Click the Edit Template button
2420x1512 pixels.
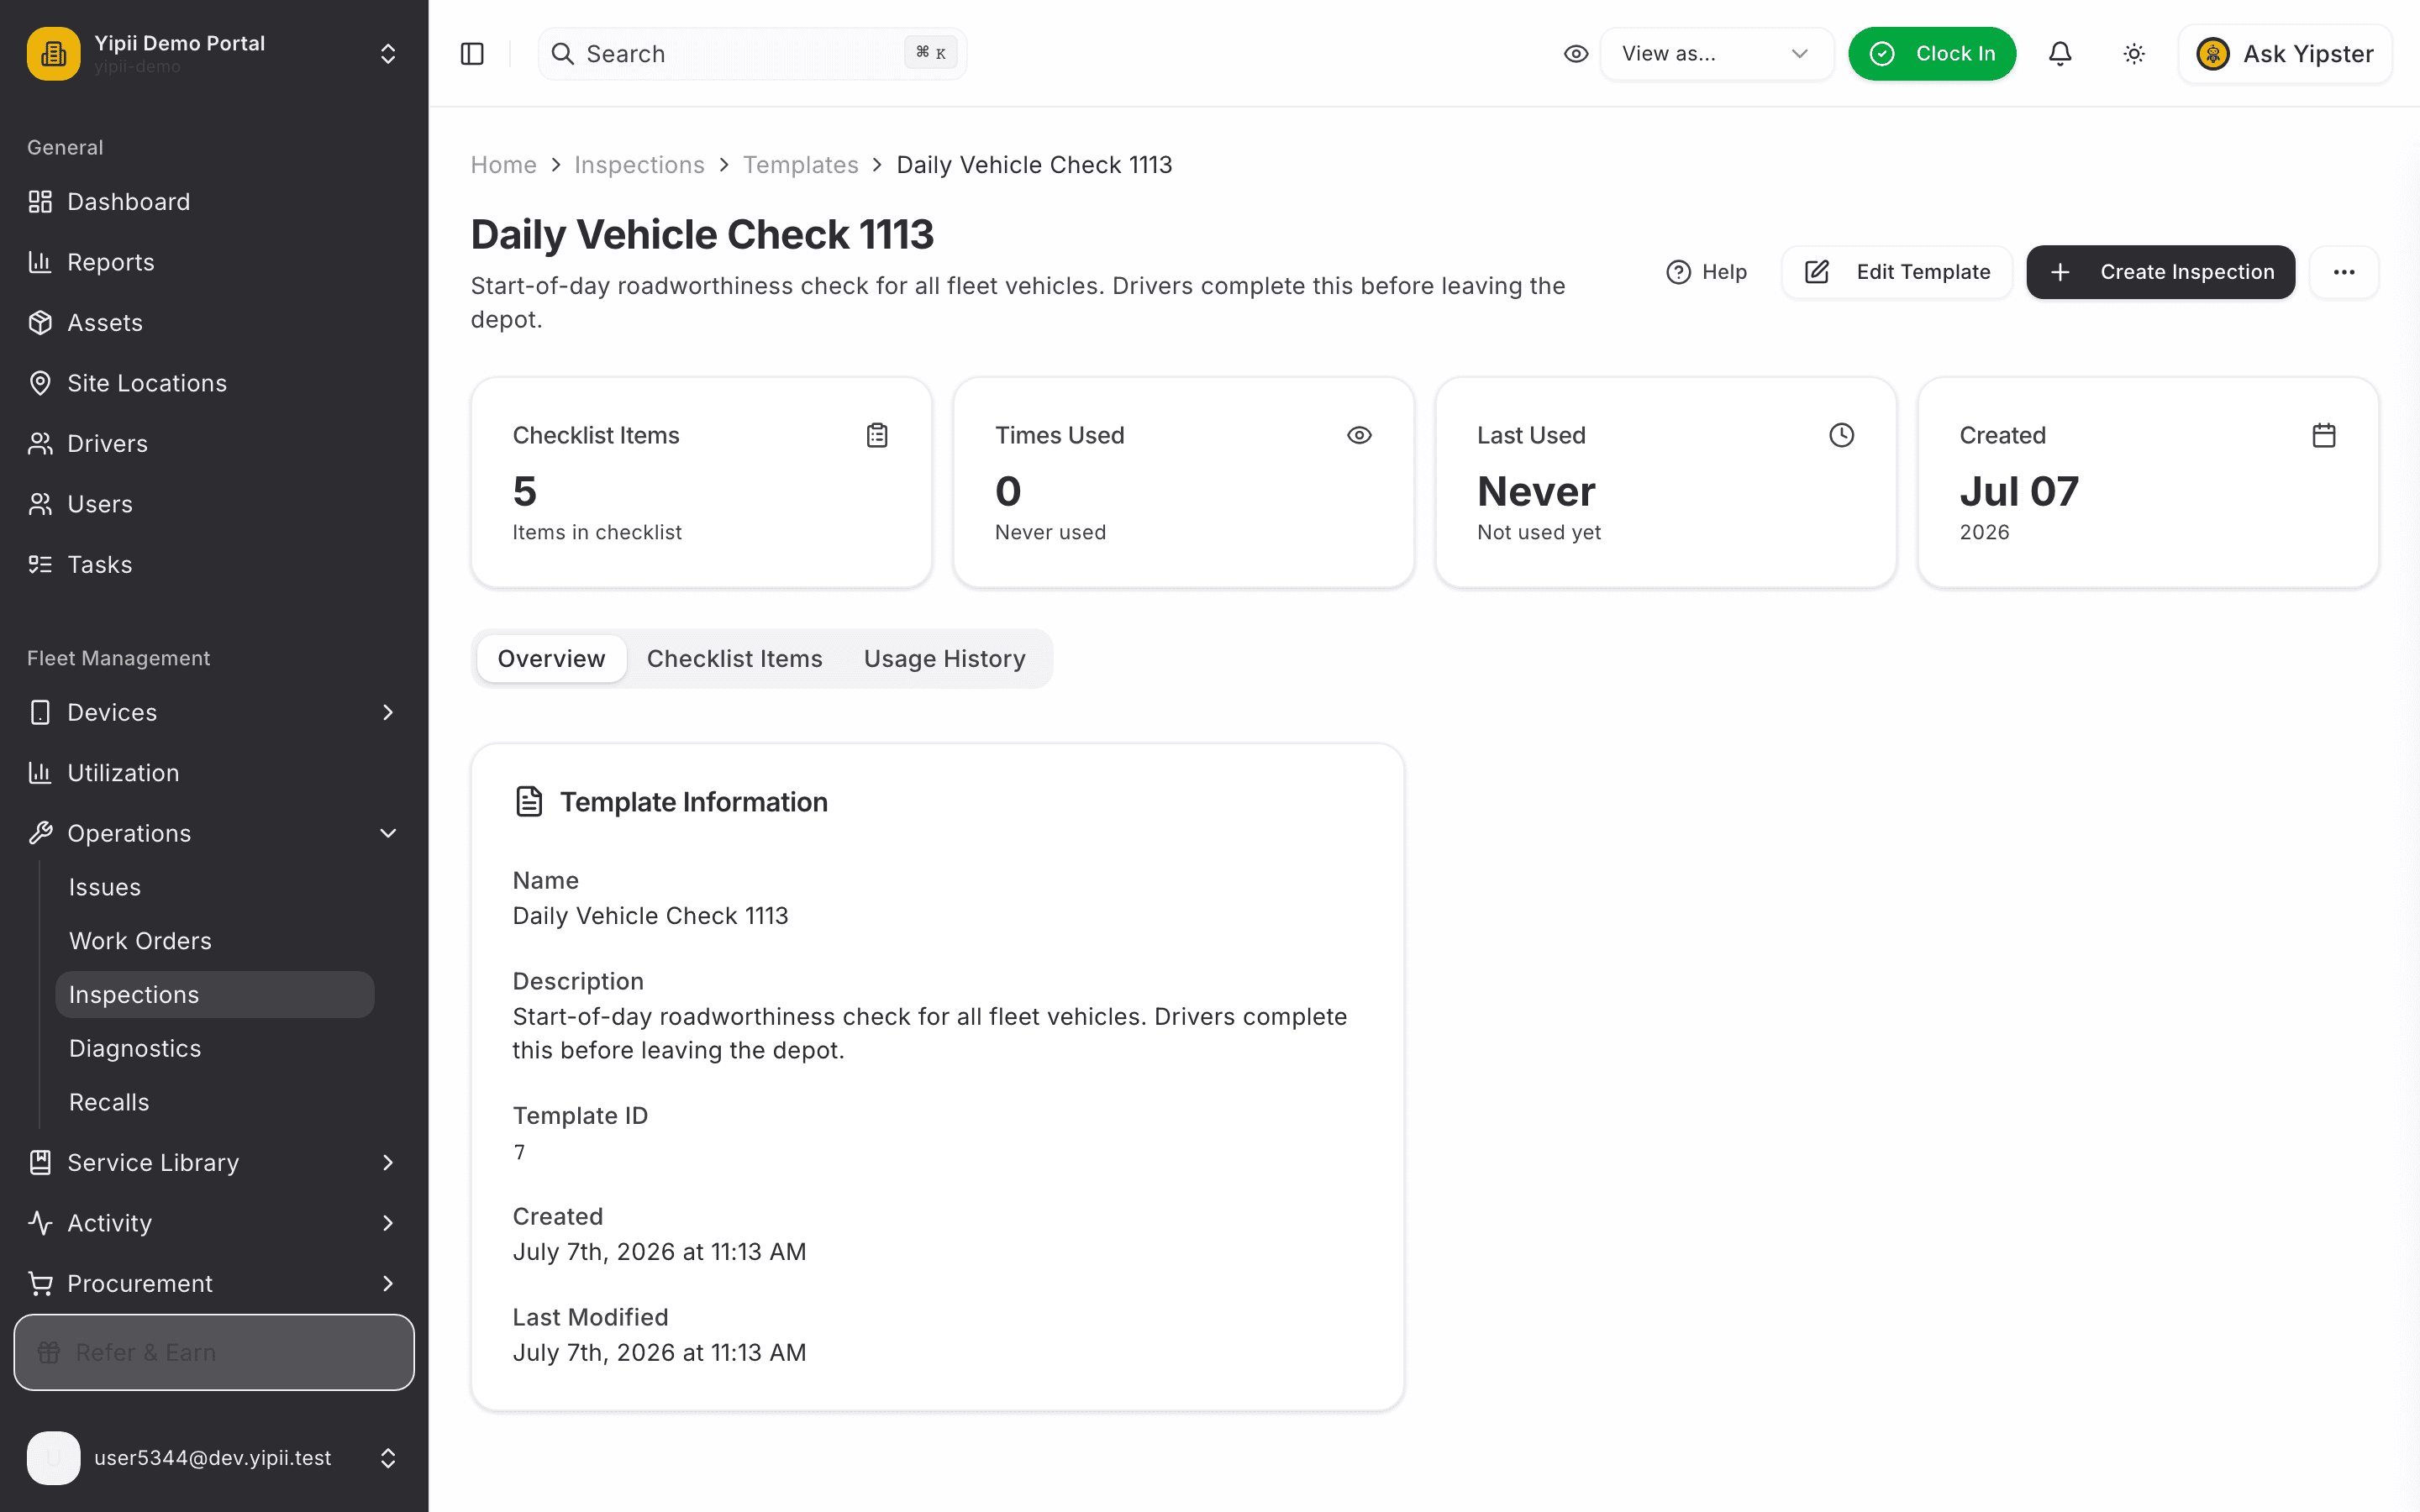tap(1897, 272)
